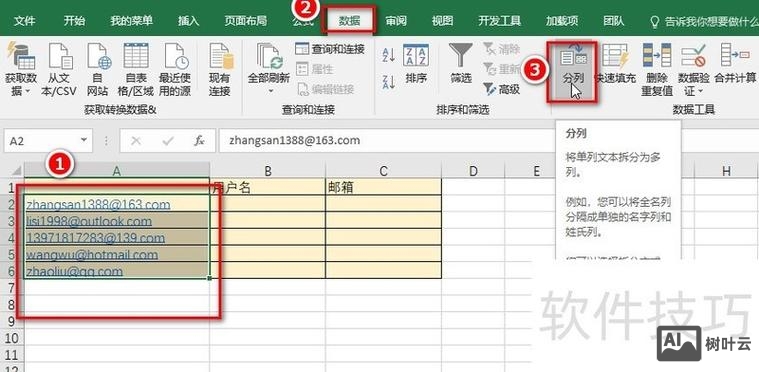Toggle the 筛选 (filter) funnel
This screenshot has height=372, width=759.
point(461,64)
